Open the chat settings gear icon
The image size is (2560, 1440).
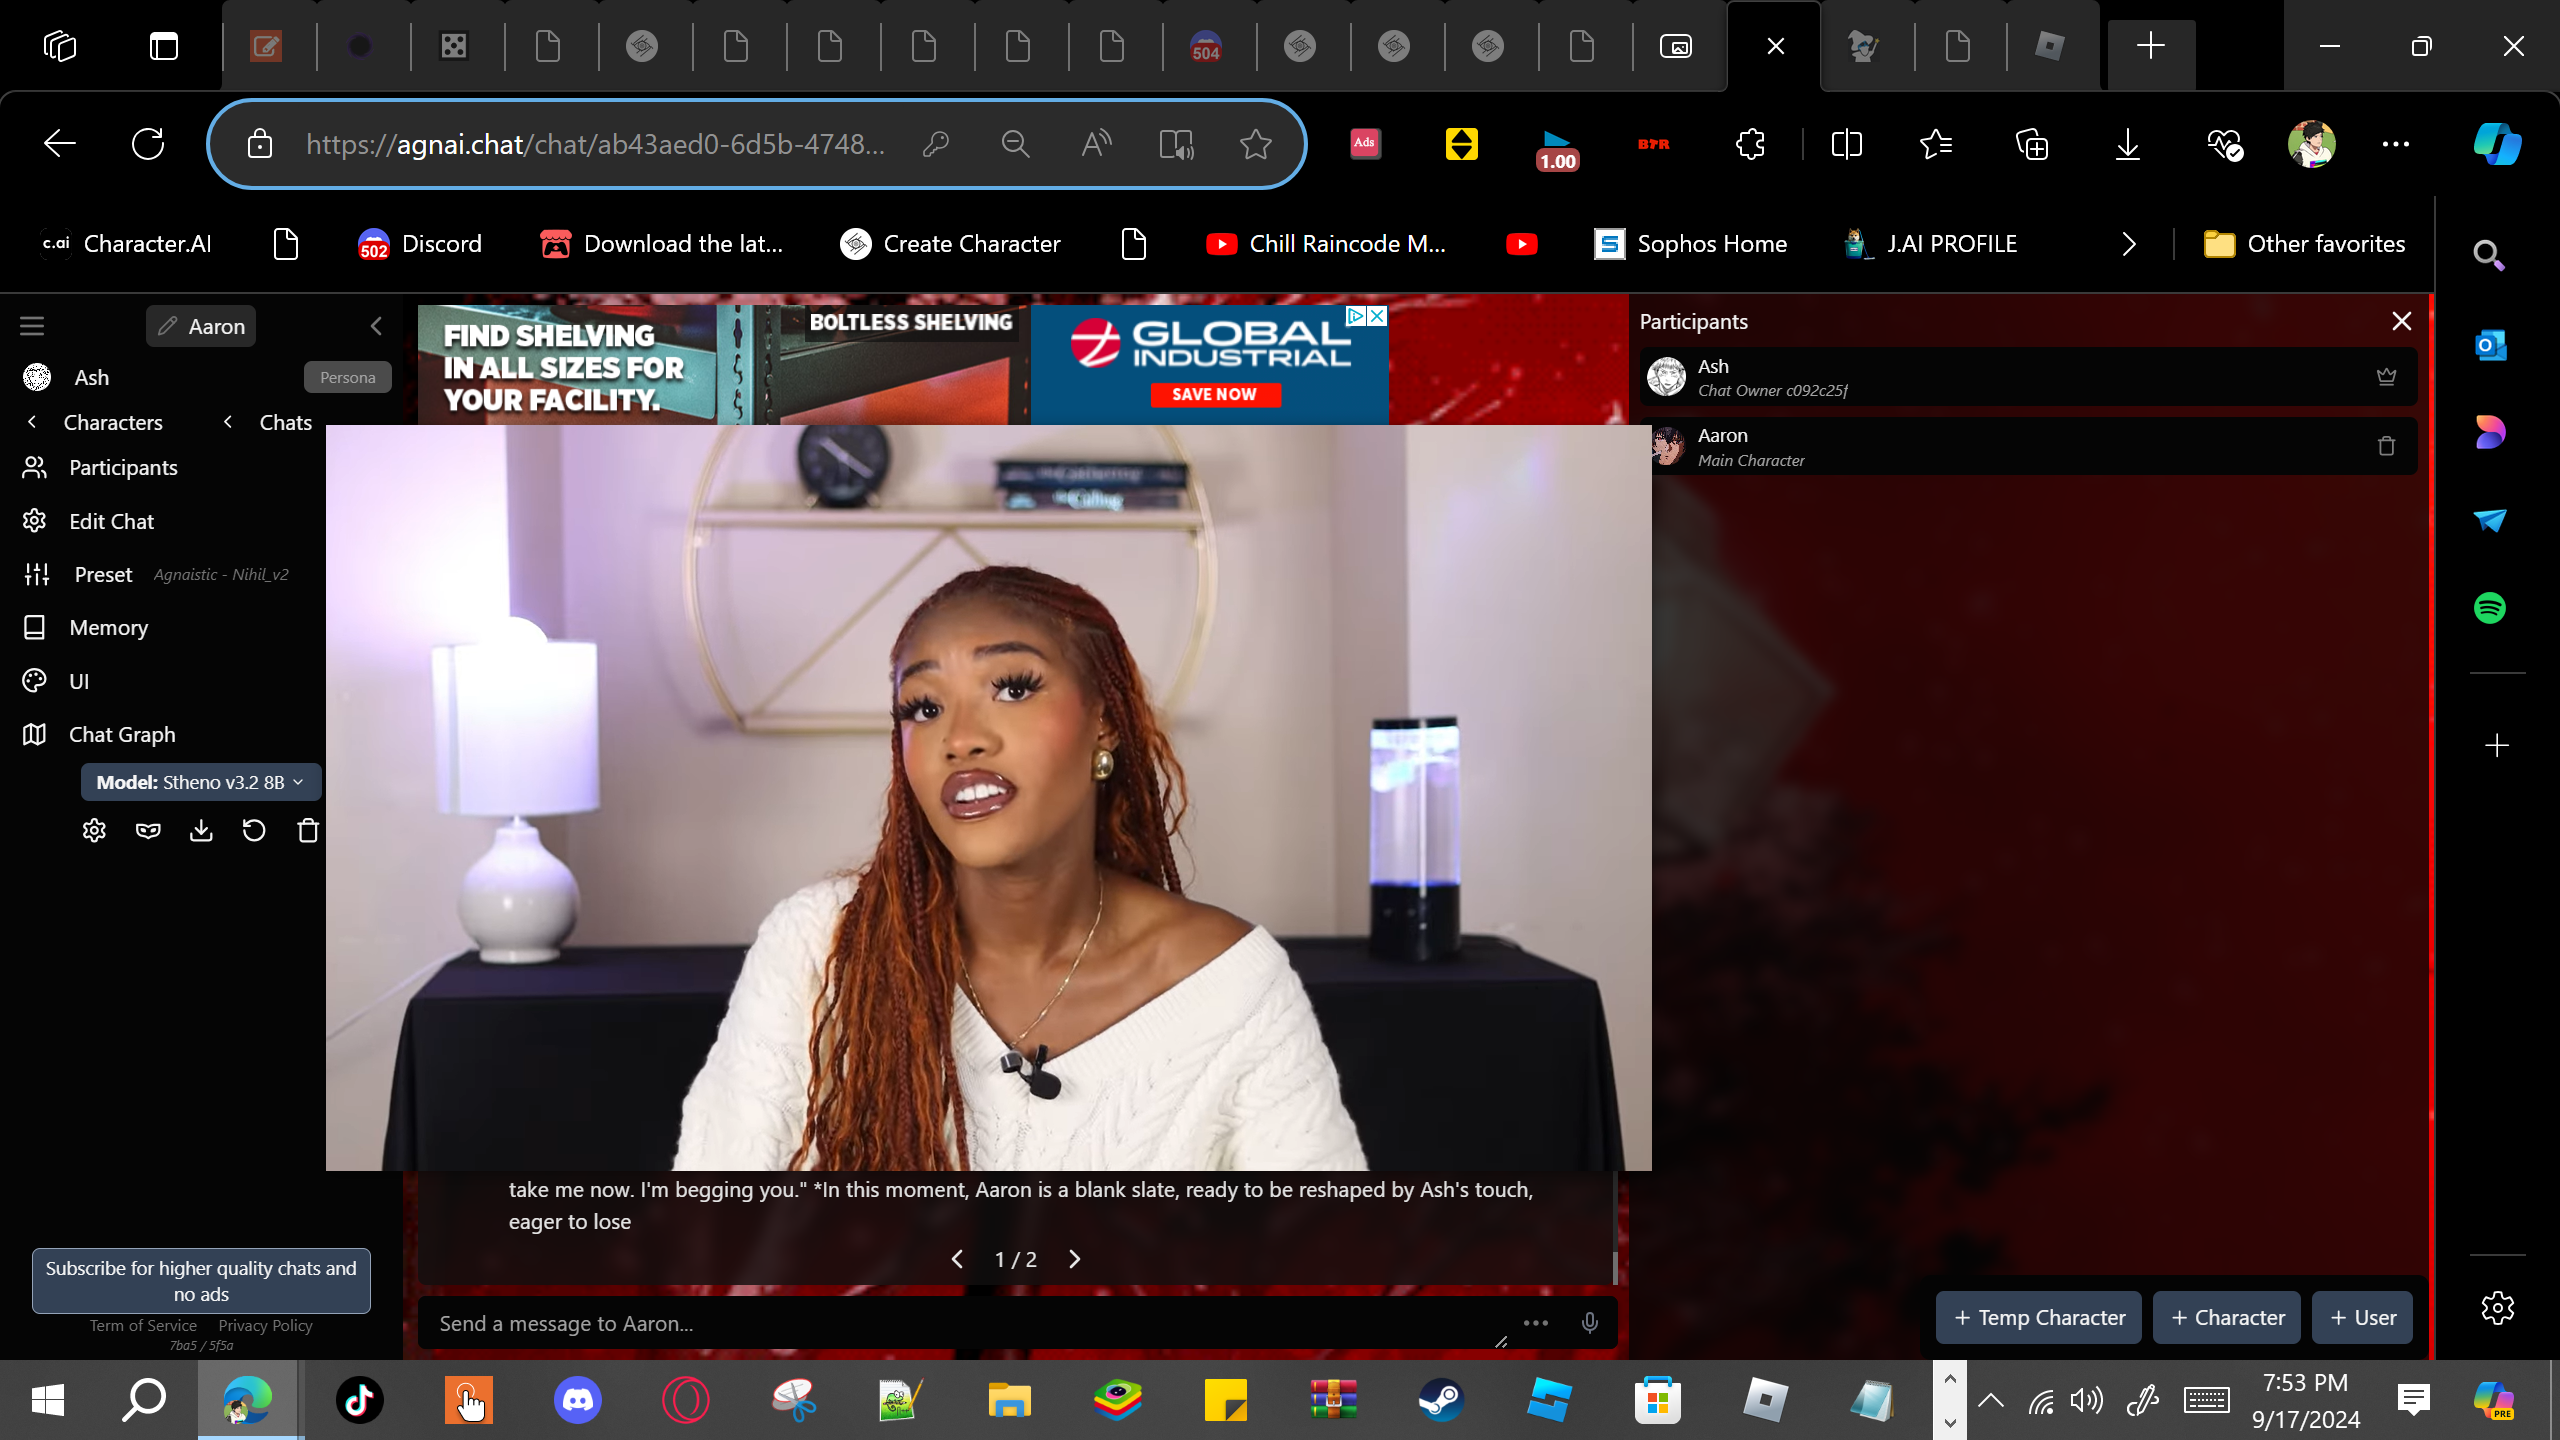pyautogui.click(x=94, y=830)
